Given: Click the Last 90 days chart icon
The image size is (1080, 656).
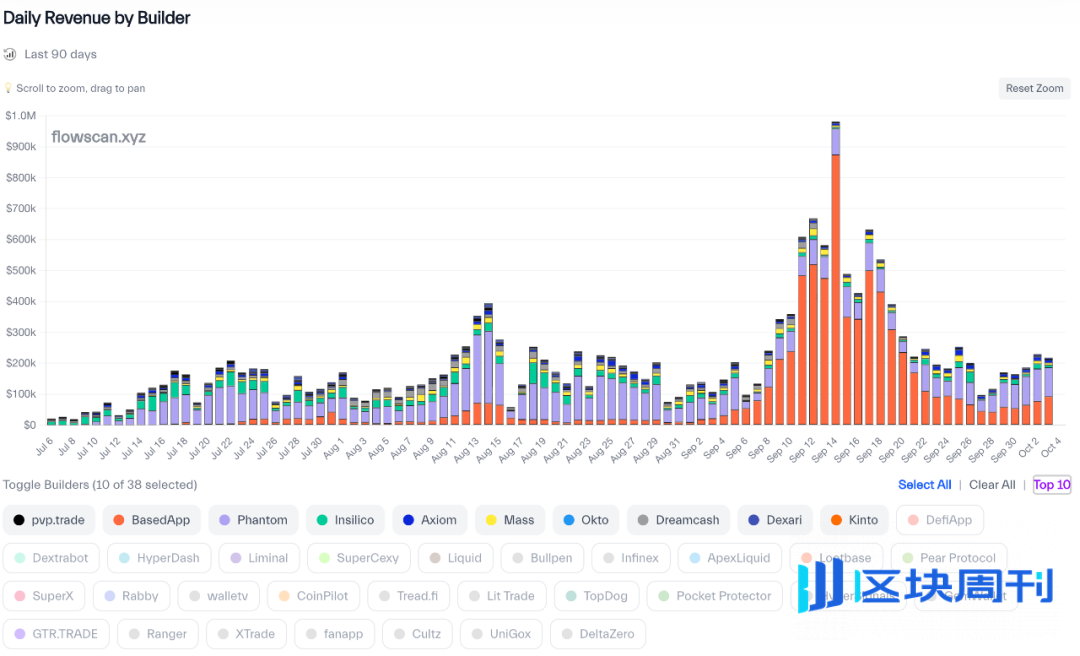Looking at the screenshot, I should pos(10,54).
